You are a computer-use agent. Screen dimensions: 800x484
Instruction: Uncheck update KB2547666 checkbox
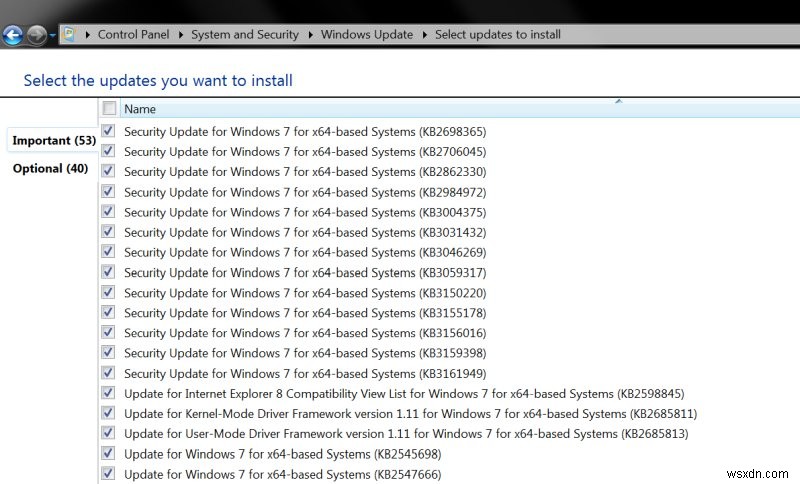(108, 473)
